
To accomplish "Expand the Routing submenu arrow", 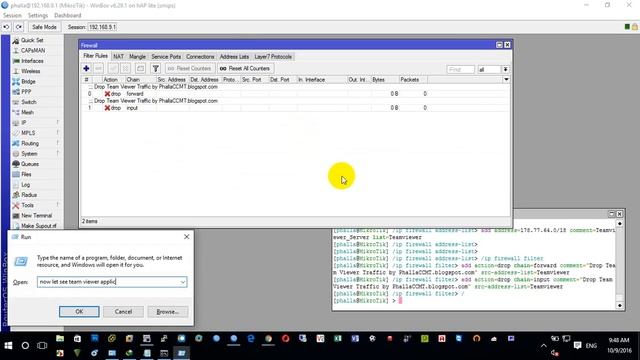I will (58, 143).
